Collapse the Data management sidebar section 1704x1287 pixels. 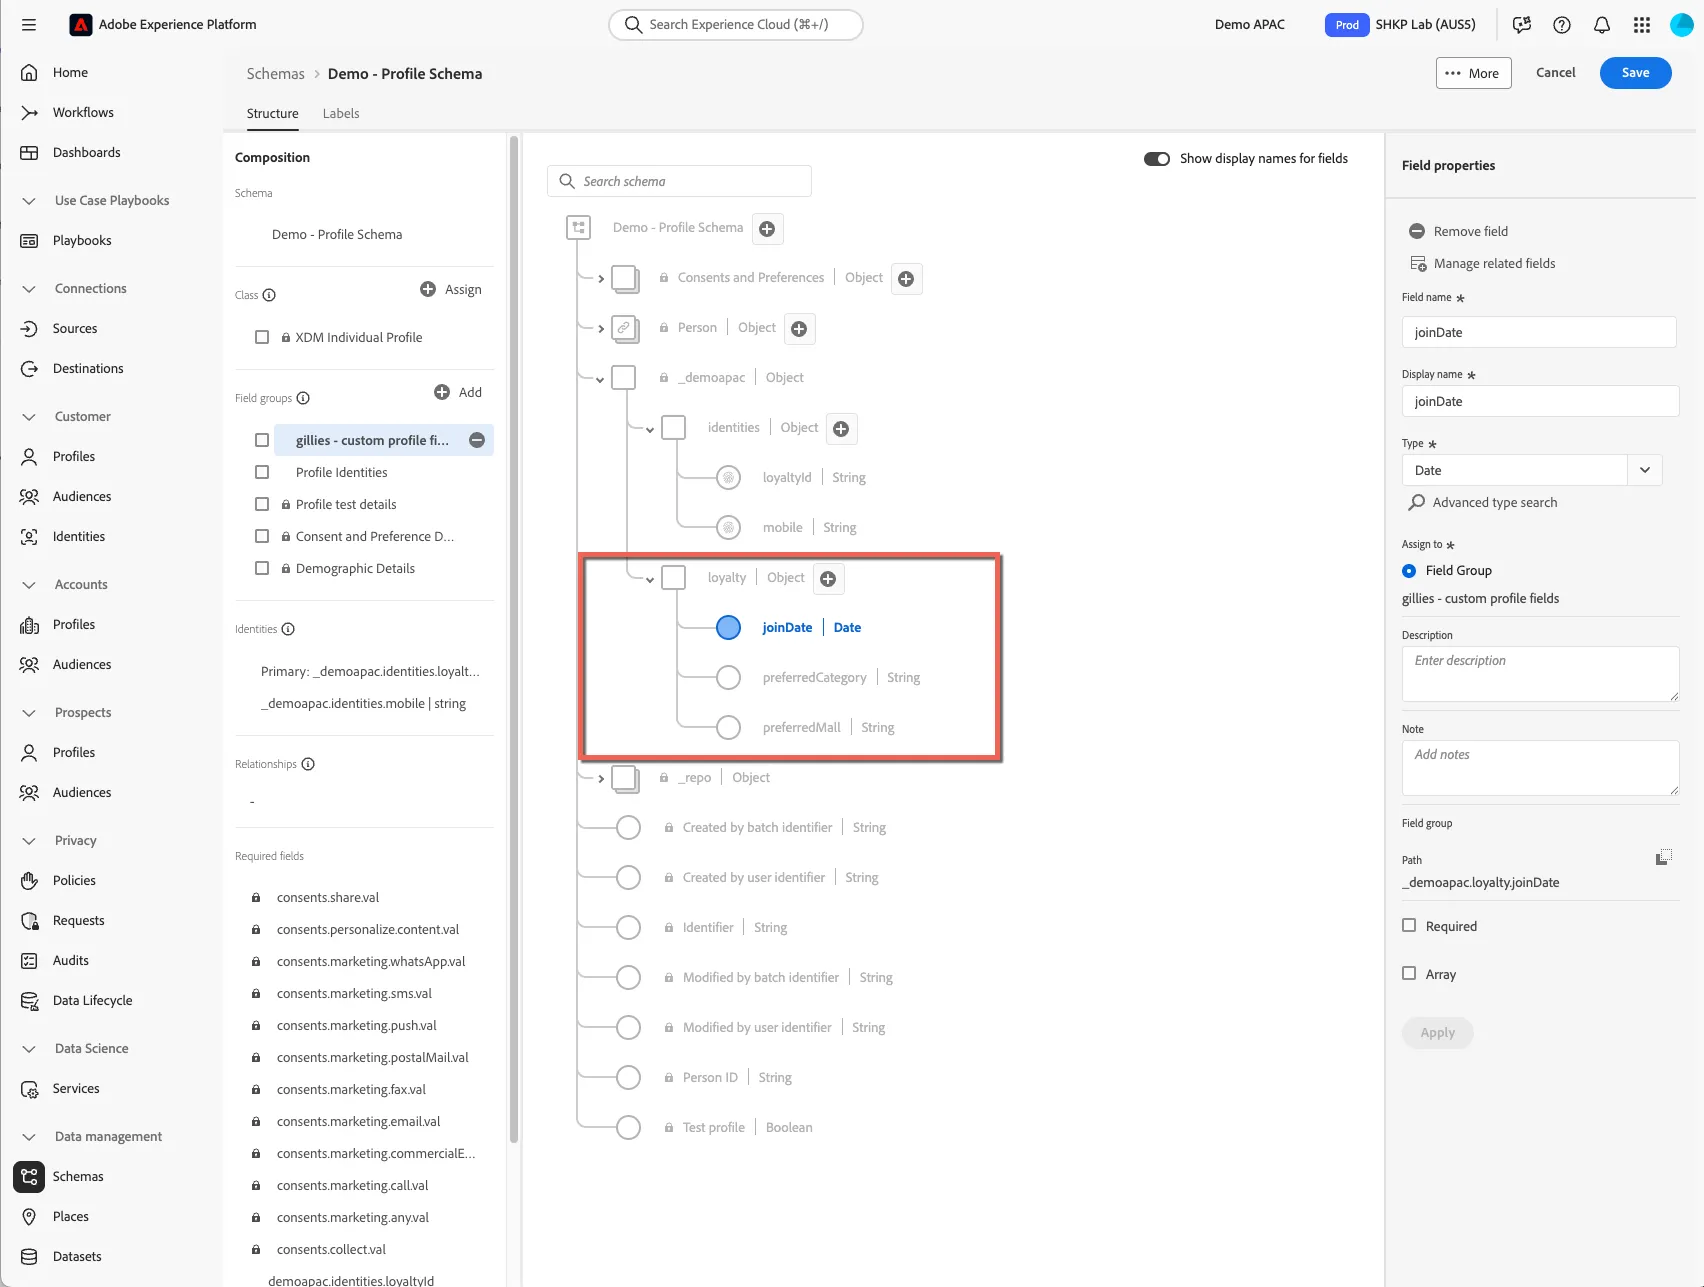[x=29, y=1137]
